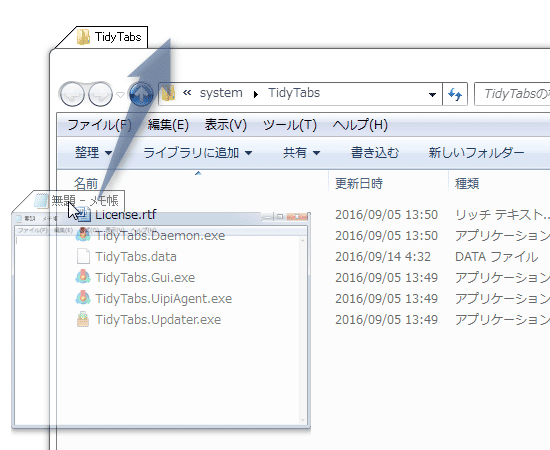
Task: Sort by the 種類 column header
Action: click(x=467, y=183)
